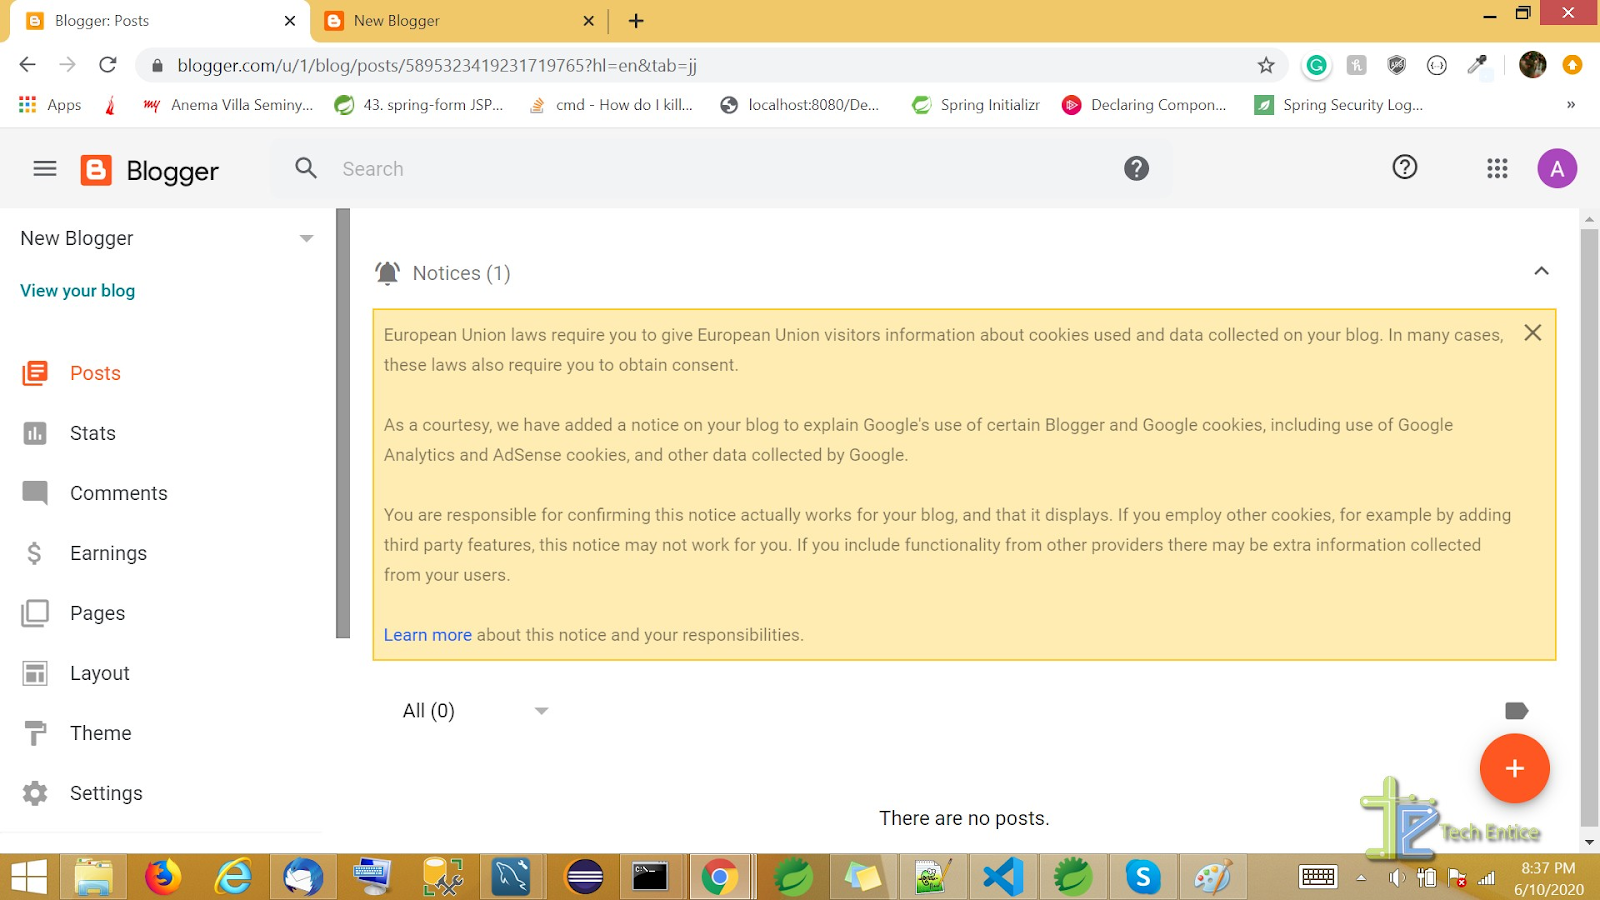The image size is (1600, 900).
Task: Click the shield extension icon
Action: [1397, 65]
